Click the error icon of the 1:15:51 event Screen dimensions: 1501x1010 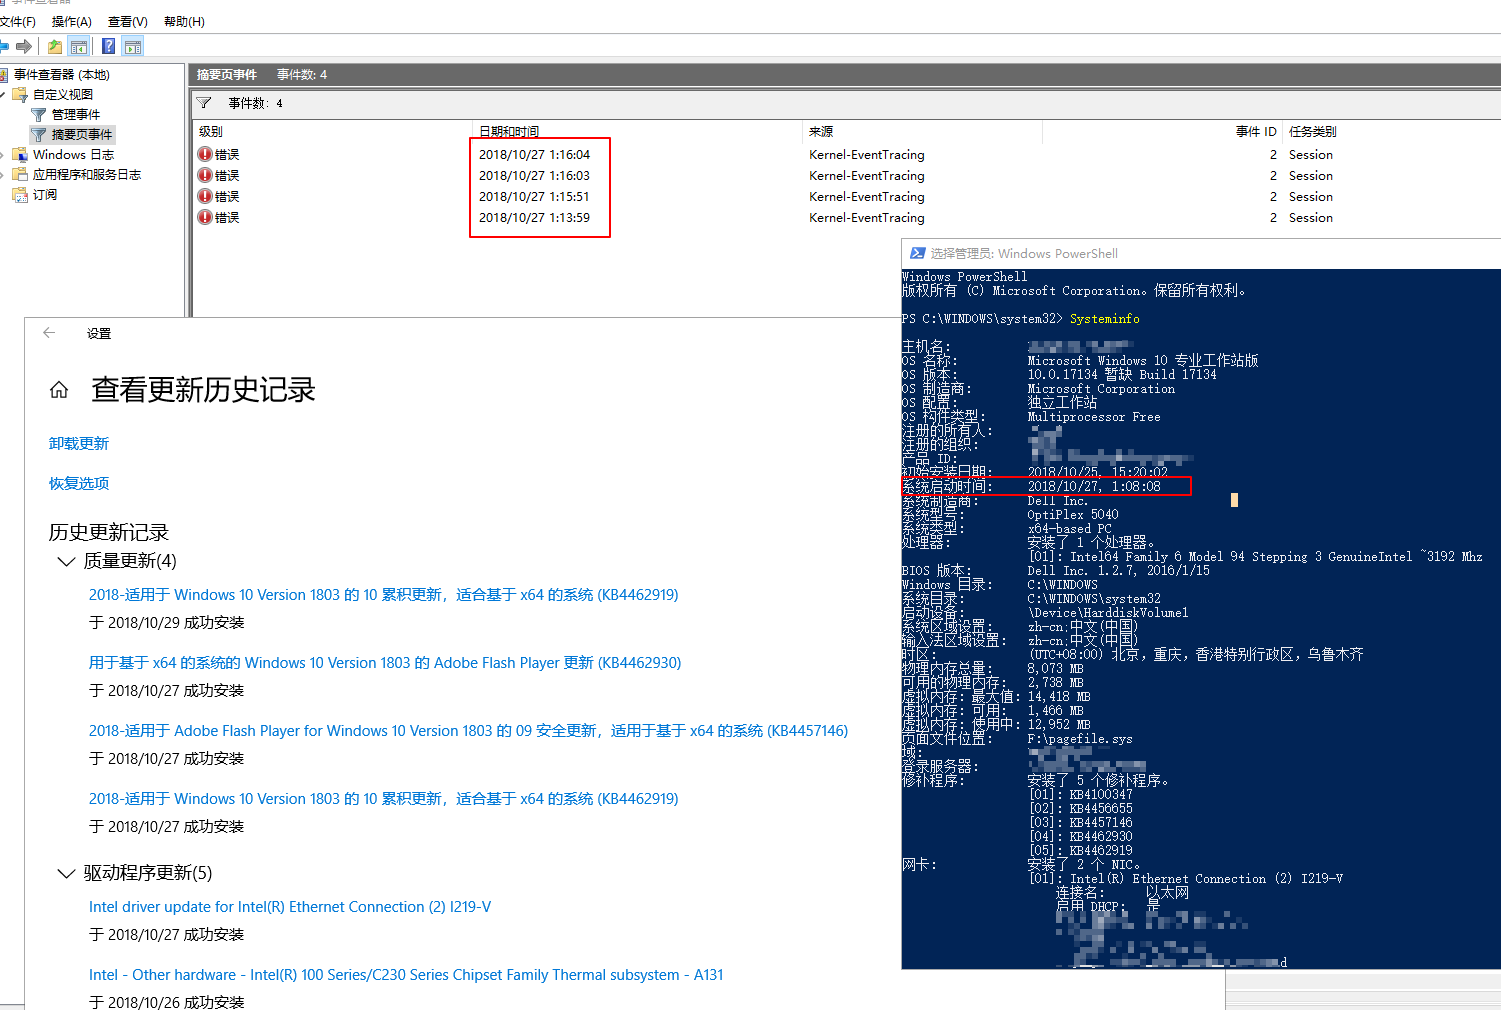point(205,196)
